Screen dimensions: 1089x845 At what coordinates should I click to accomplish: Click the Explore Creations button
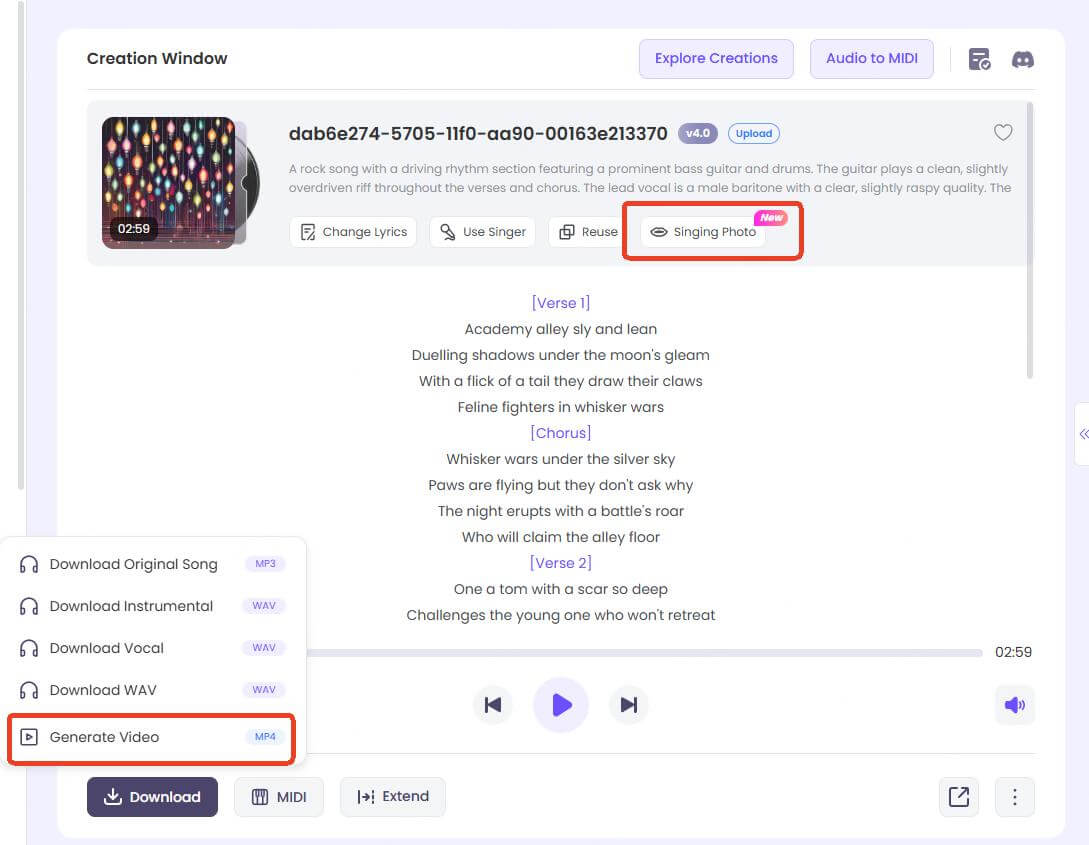(716, 59)
